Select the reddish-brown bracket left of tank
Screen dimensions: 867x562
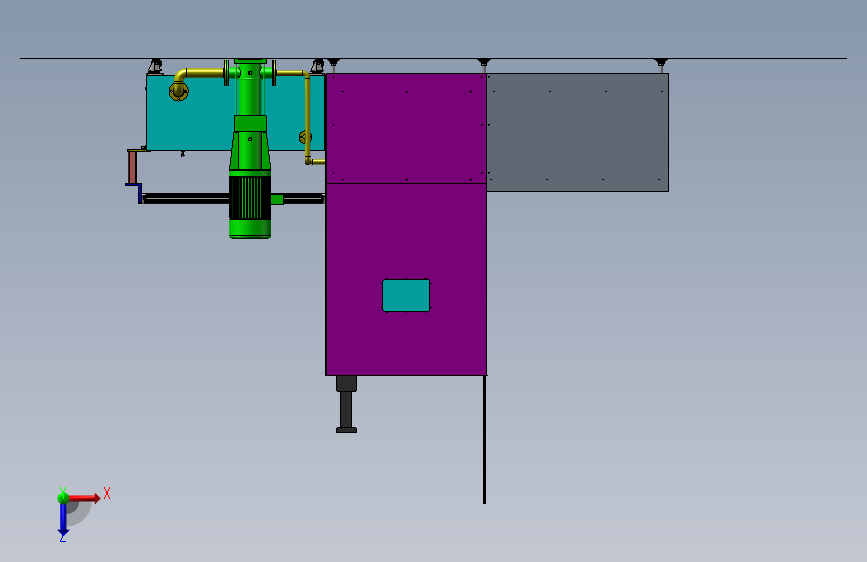point(132,167)
